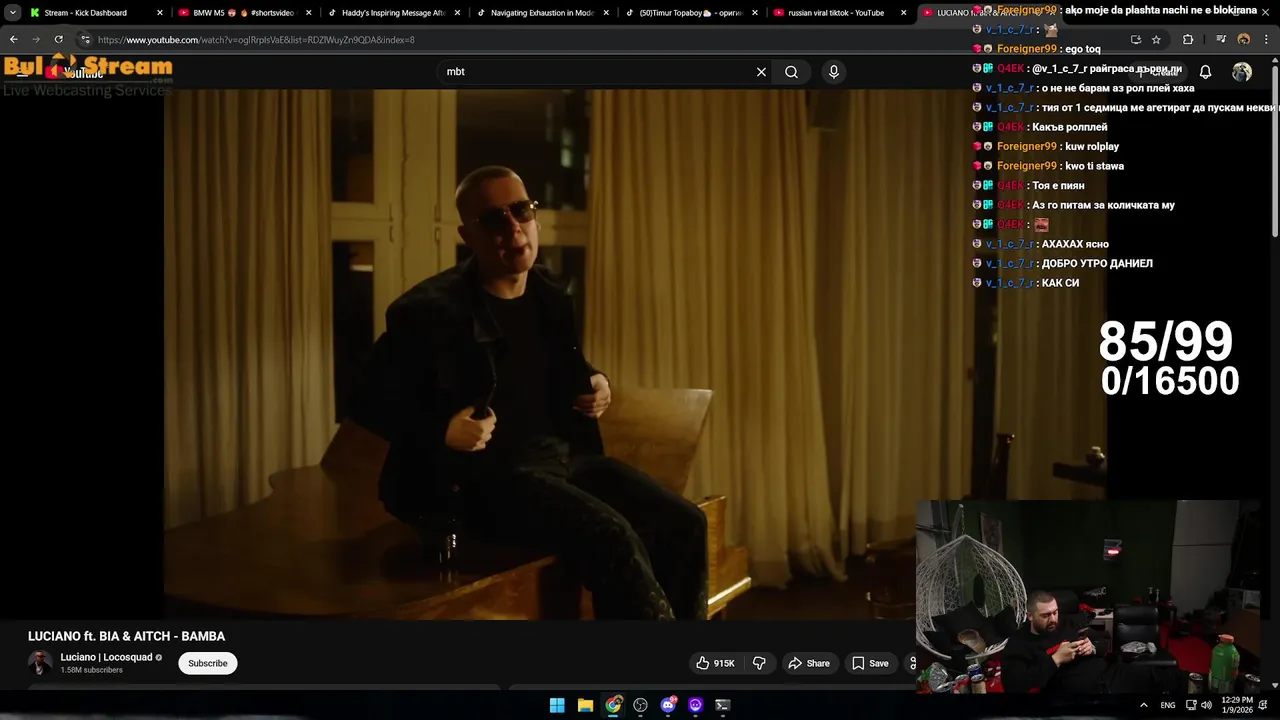
Task: Switch to Navigating Exhaustion tab
Action: pos(543,13)
